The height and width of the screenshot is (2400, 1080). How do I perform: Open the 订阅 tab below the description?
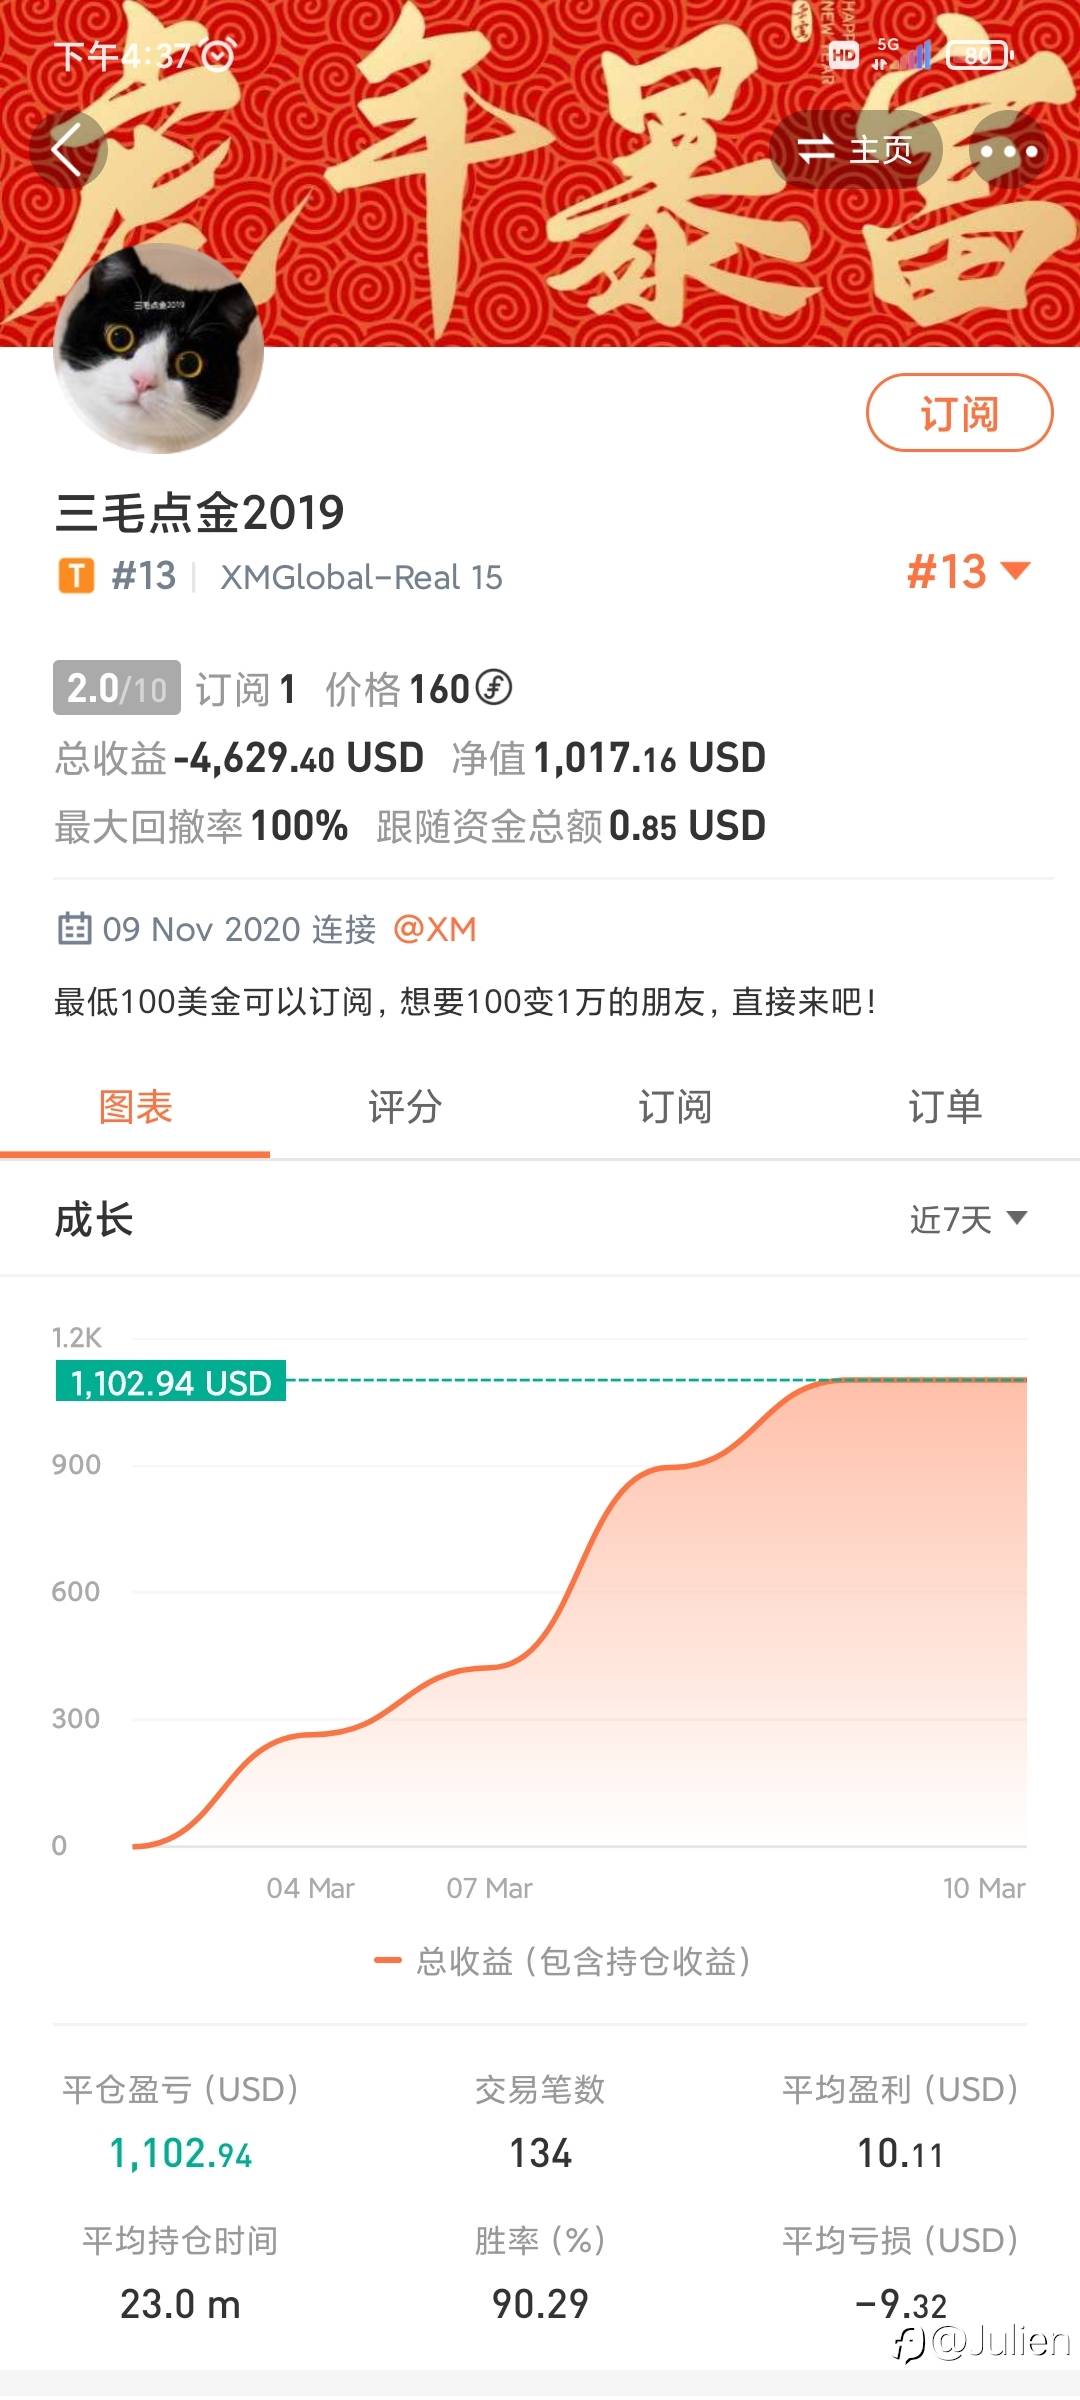pyautogui.click(x=675, y=1107)
